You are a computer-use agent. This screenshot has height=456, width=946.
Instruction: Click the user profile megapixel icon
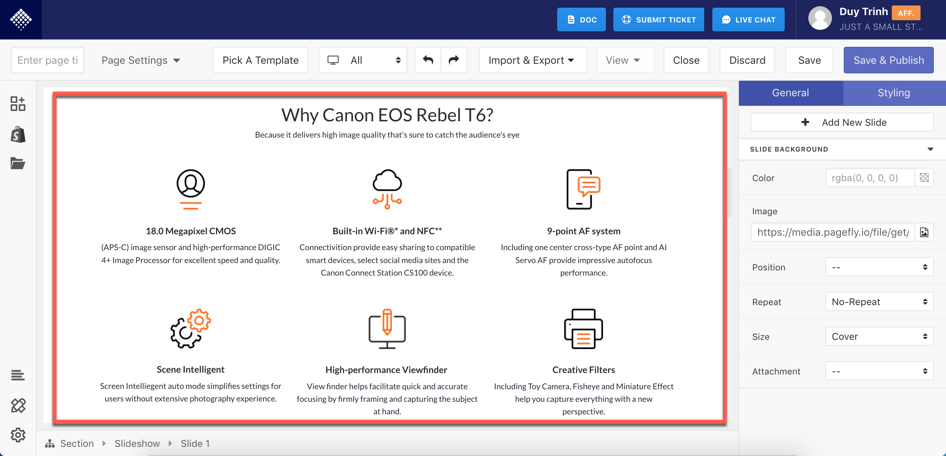[191, 189]
